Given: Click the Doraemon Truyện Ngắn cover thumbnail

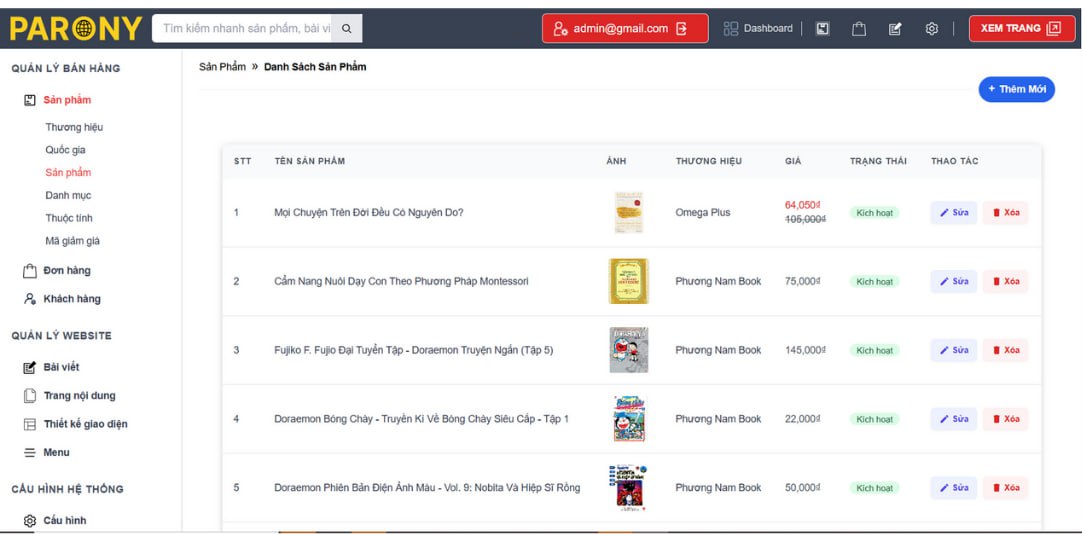Looking at the screenshot, I should coord(628,350).
